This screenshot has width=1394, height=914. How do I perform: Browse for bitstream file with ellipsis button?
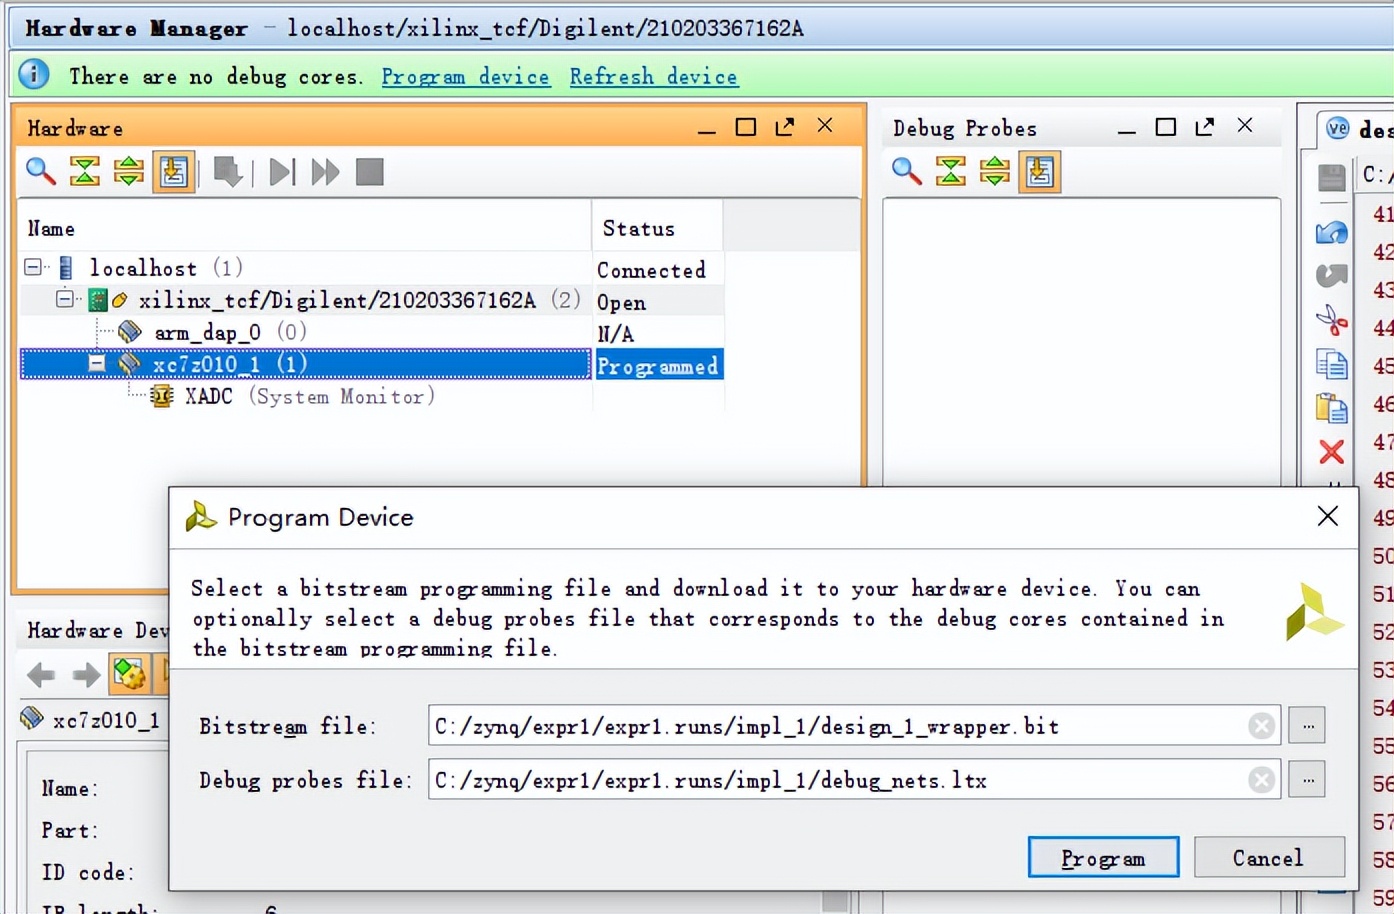(x=1307, y=726)
